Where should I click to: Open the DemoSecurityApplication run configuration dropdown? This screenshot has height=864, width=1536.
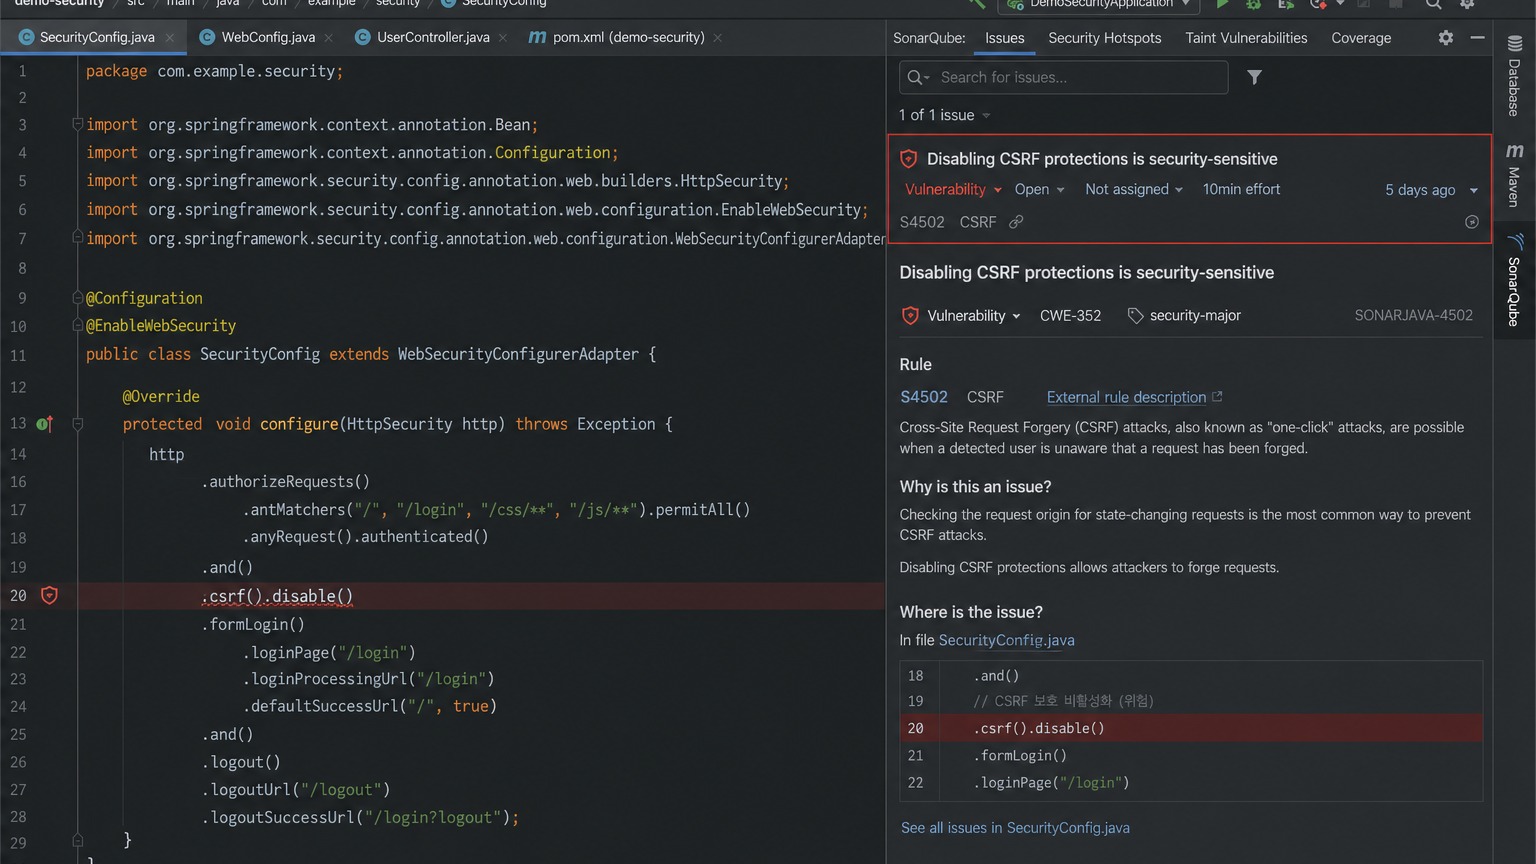pos(1099,4)
